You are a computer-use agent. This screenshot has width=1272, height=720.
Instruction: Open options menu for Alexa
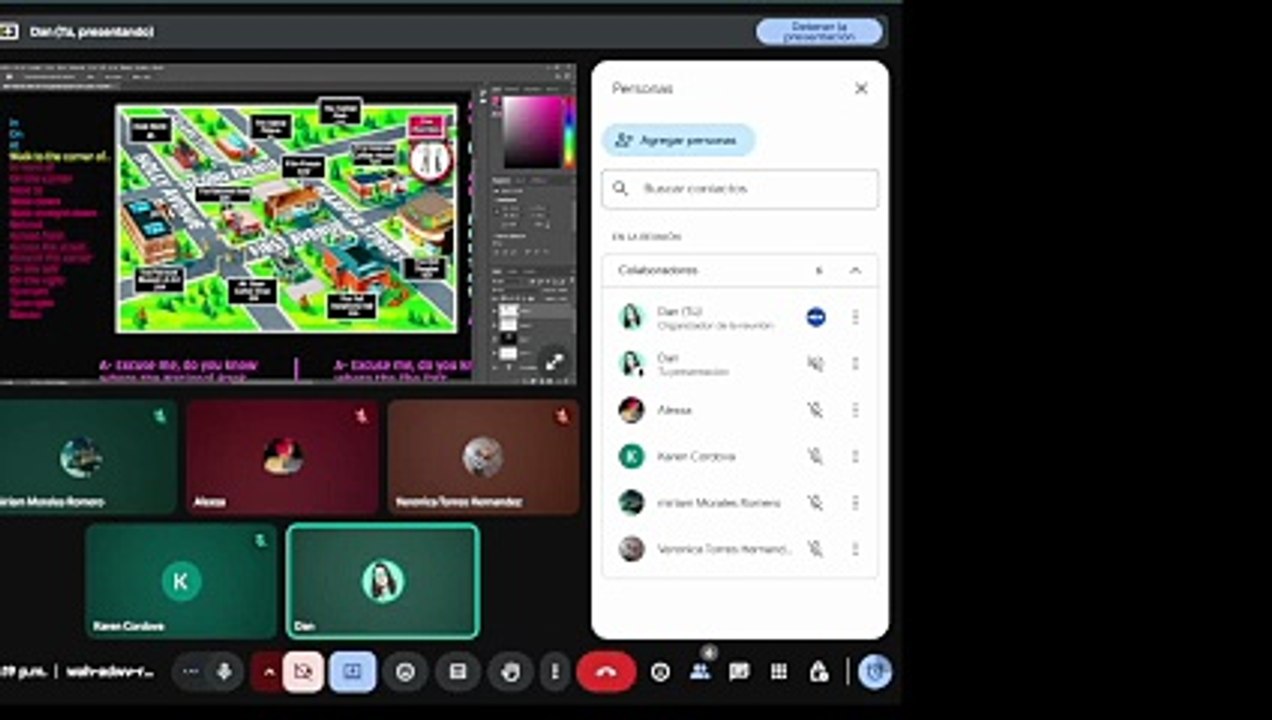855,410
